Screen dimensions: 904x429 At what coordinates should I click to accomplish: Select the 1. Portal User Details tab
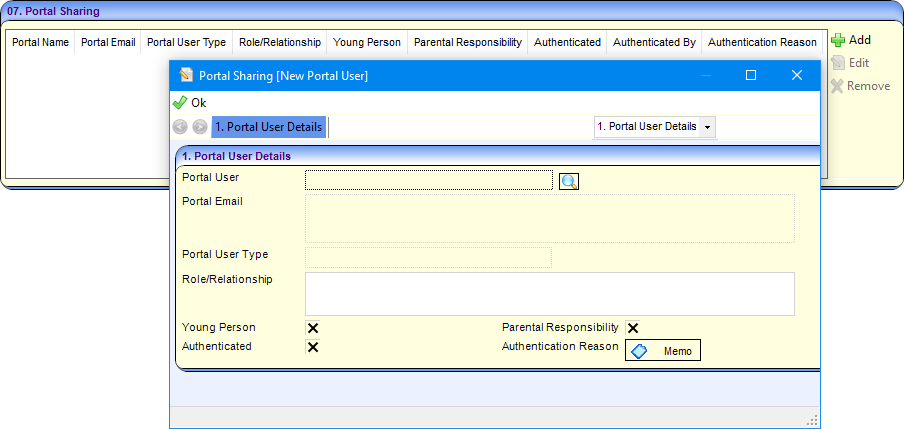(269, 127)
